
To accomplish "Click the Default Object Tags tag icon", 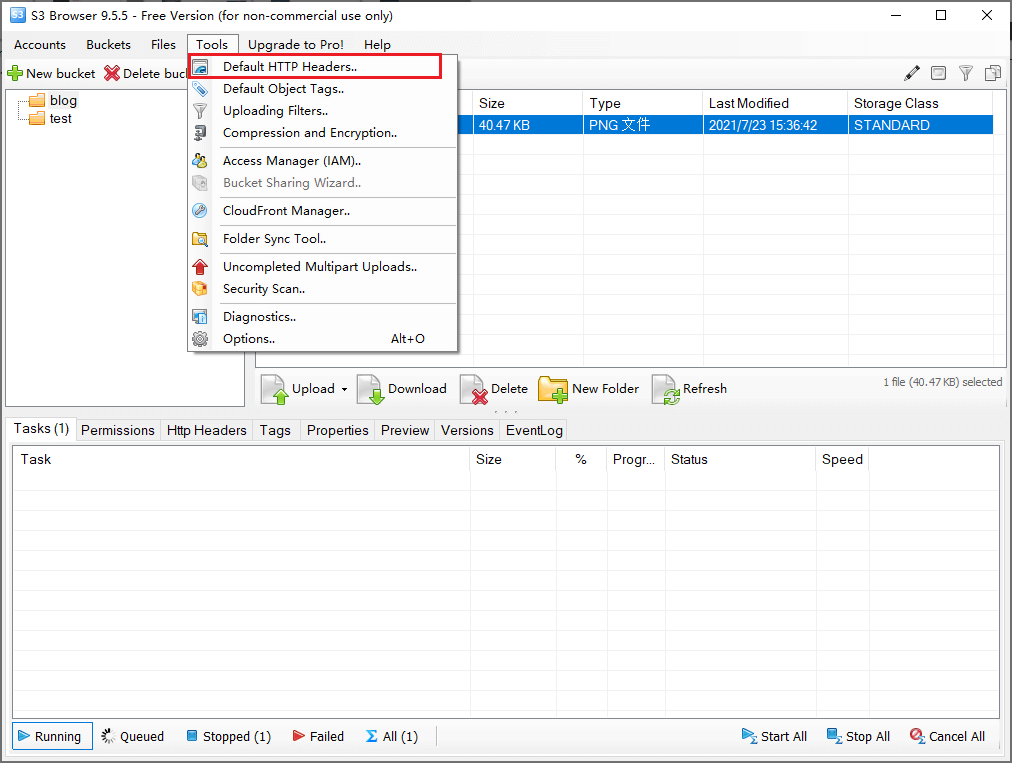I will click(200, 89).
